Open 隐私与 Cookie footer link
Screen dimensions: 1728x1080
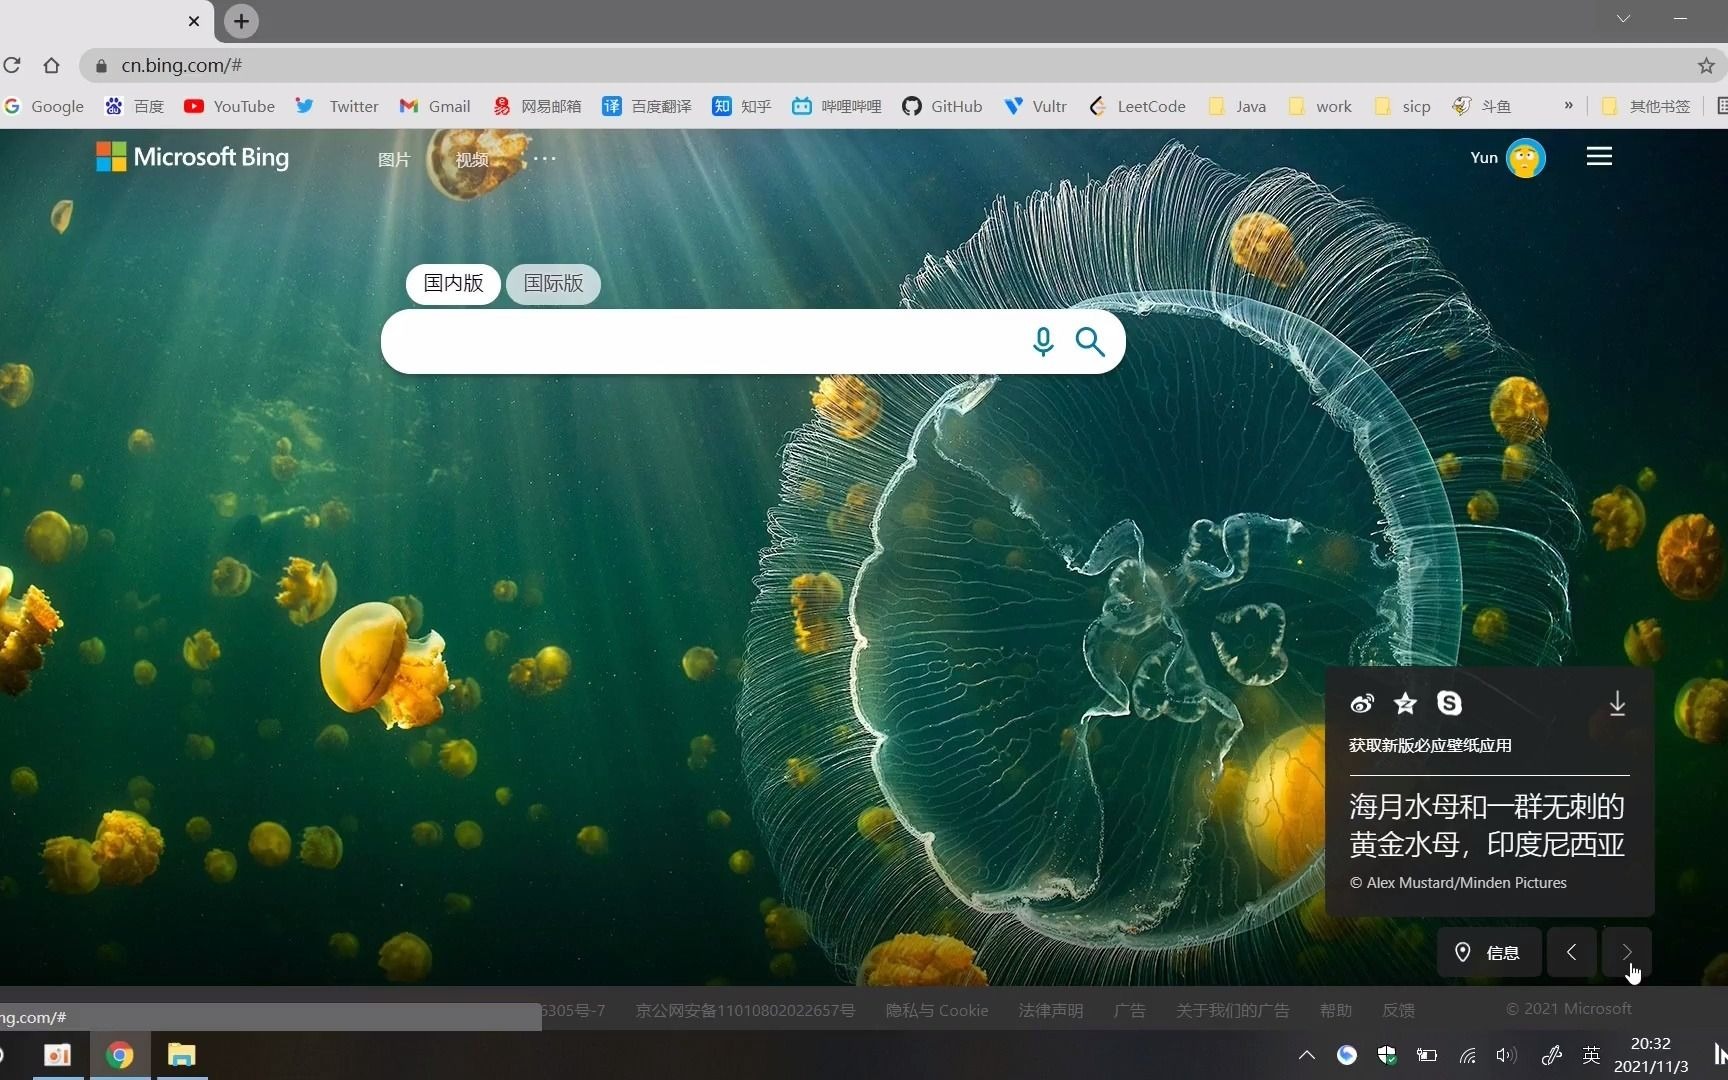click(x=937, y=1010)
